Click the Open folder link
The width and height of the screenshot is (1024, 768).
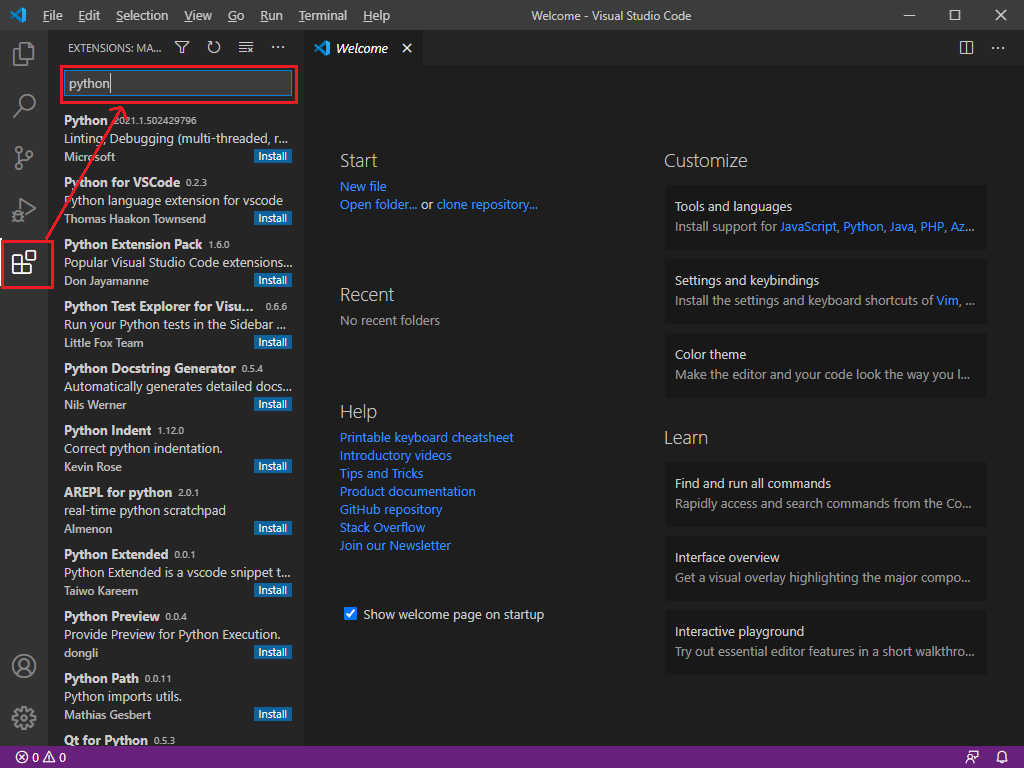pyautogui.click(x=378, y=204)
